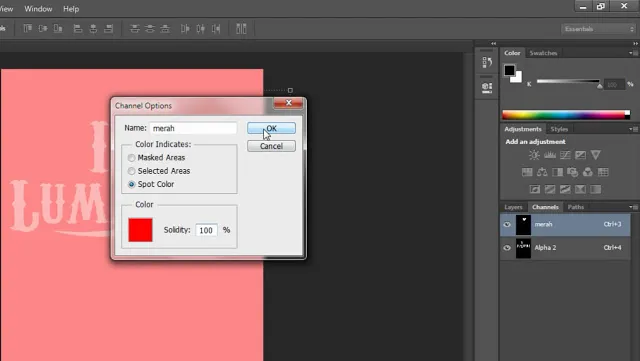Viewport: 640px width, 361px height.
Task: Click the Align Vertical Centers icon
Action: point(42,29)
